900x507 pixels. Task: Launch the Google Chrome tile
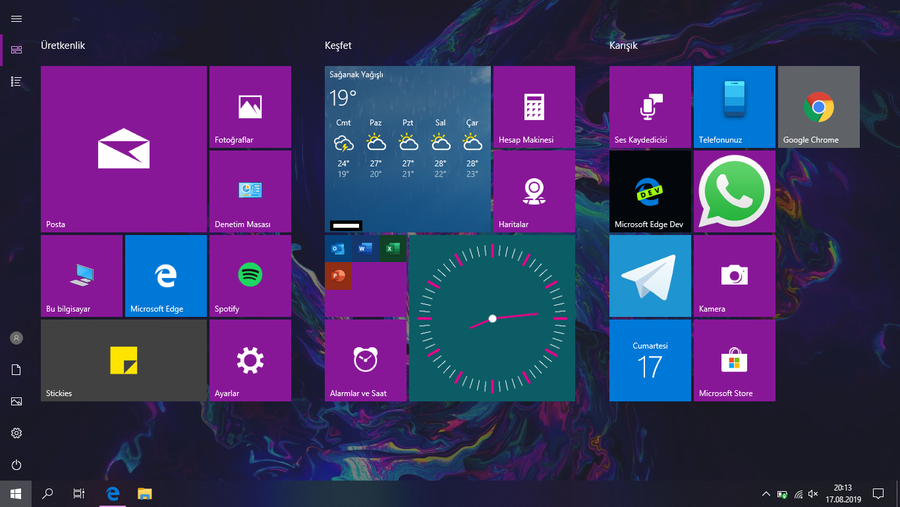818,107
